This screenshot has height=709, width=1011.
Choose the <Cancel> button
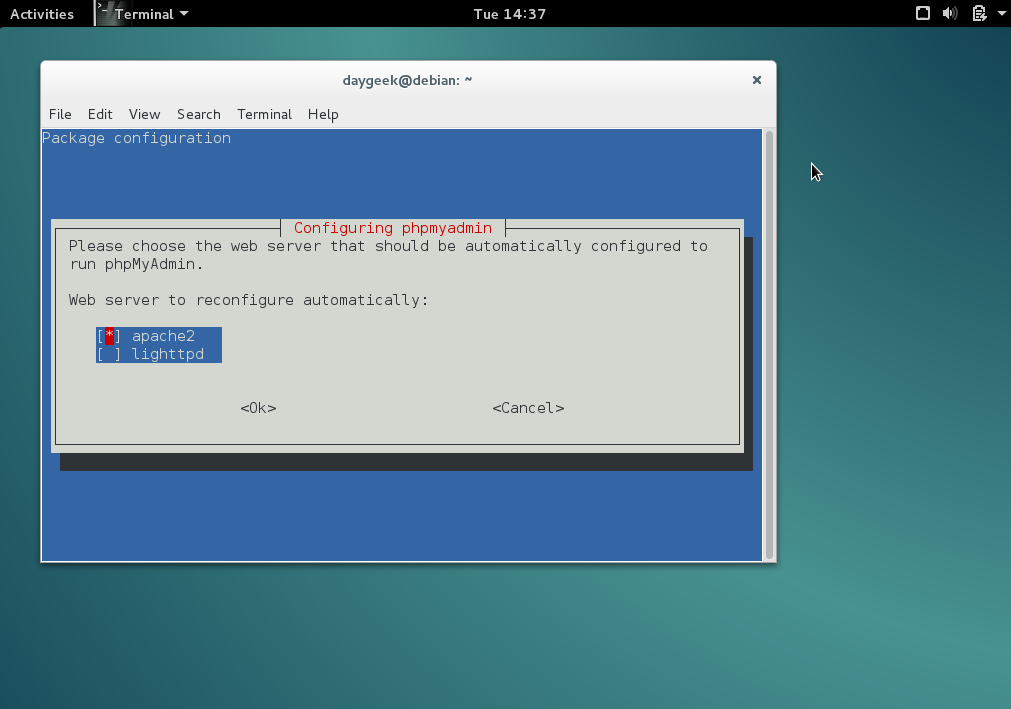pos(528,408)
